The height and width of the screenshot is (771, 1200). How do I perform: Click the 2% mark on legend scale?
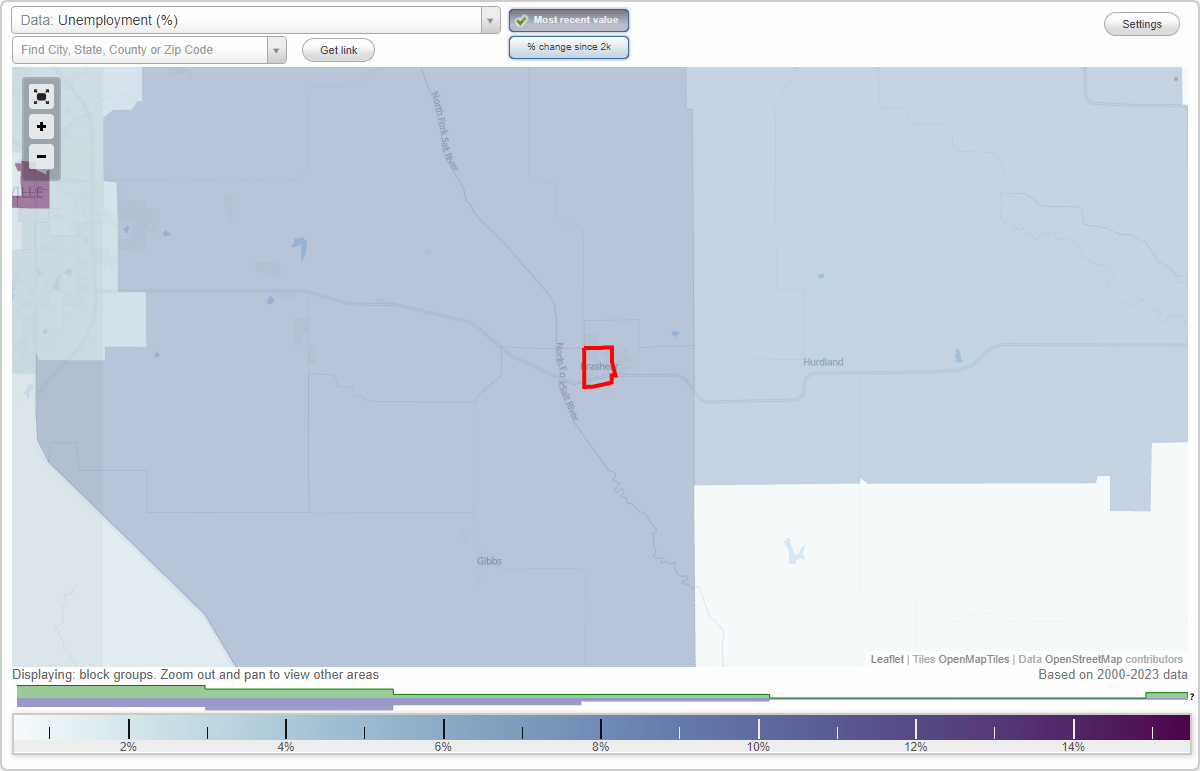pos(128,747)
